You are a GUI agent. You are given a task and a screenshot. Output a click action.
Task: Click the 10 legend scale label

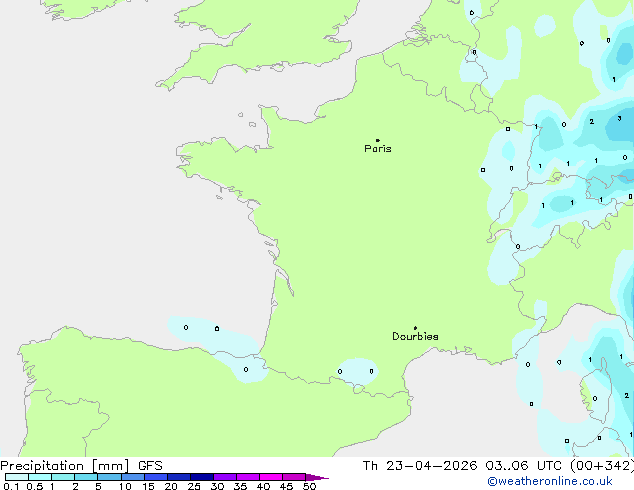click(x=125, y=486)
